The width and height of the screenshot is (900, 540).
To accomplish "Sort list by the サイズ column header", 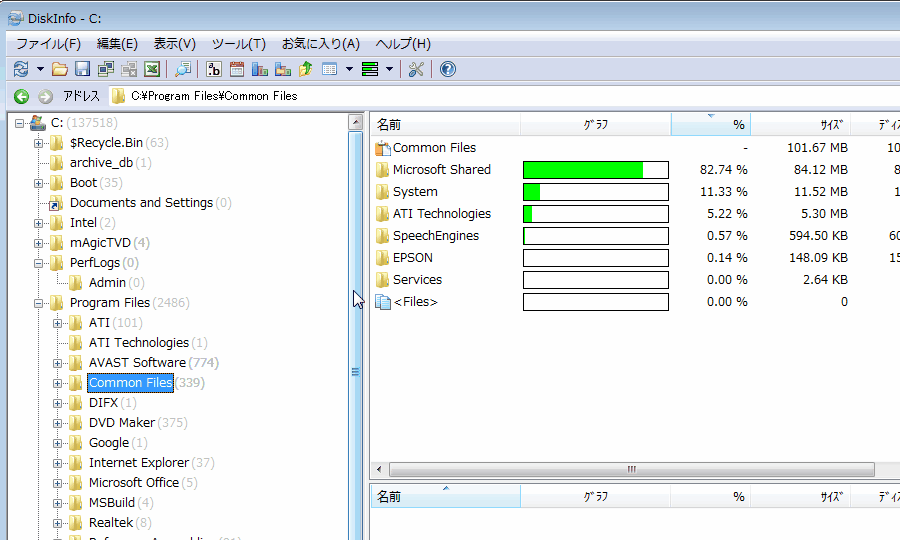I will 830,125.
